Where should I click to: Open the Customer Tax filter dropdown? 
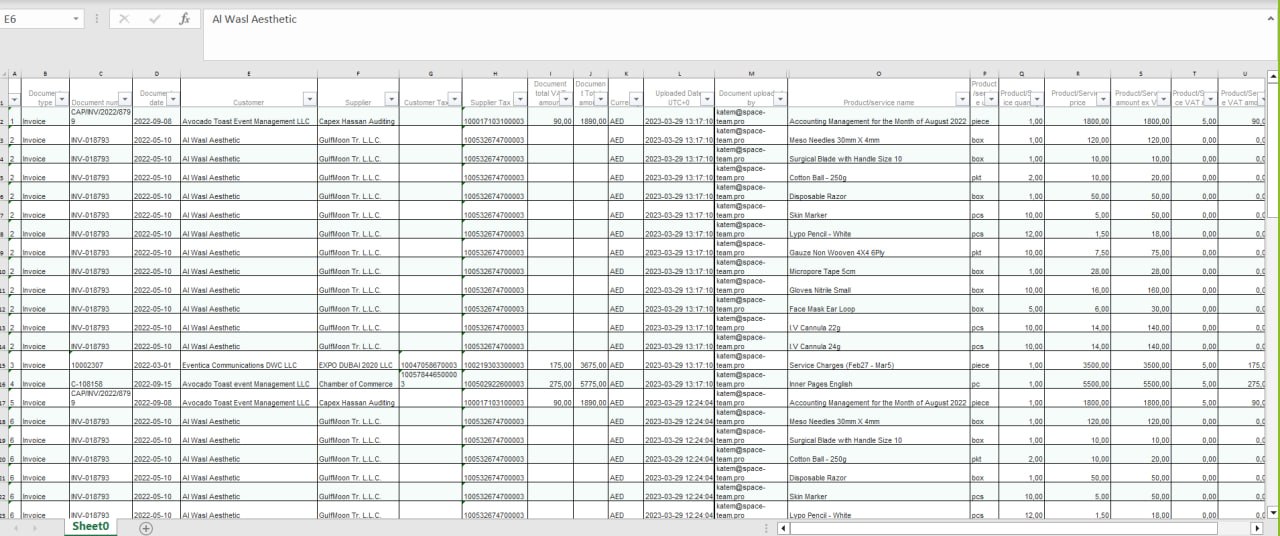pyautogui.click(x=454, y=99)
